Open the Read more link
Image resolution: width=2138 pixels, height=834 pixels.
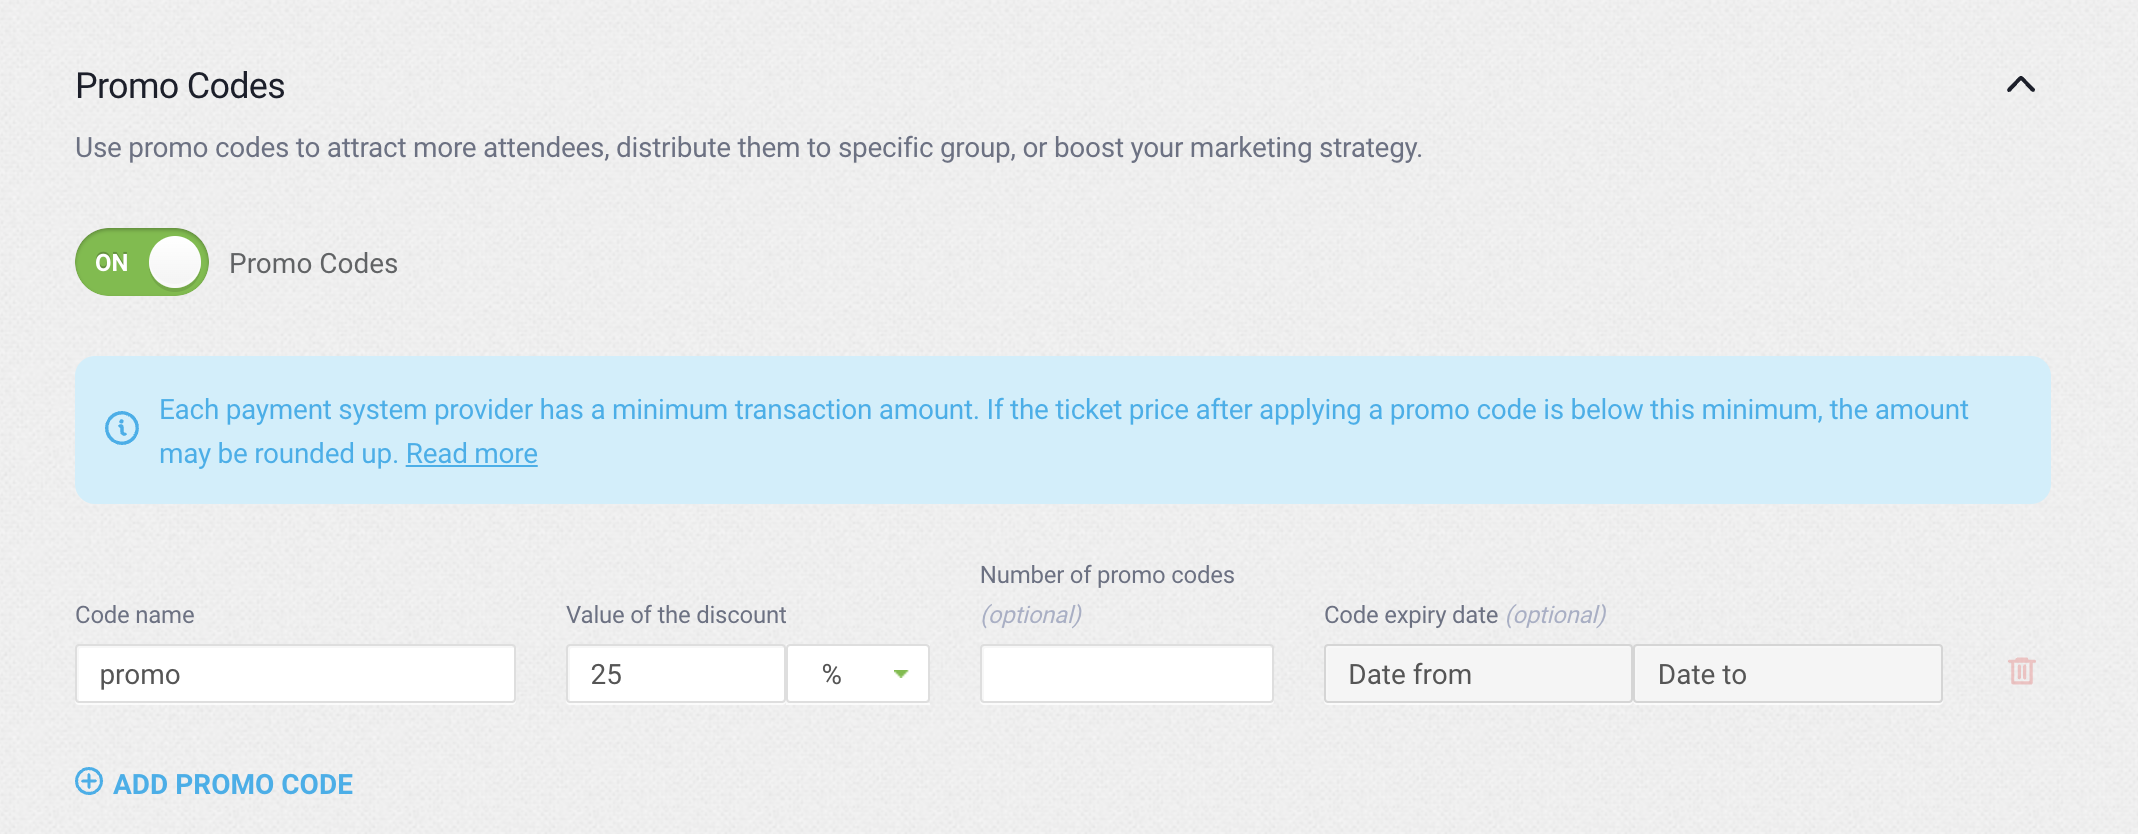click(471, 454)
